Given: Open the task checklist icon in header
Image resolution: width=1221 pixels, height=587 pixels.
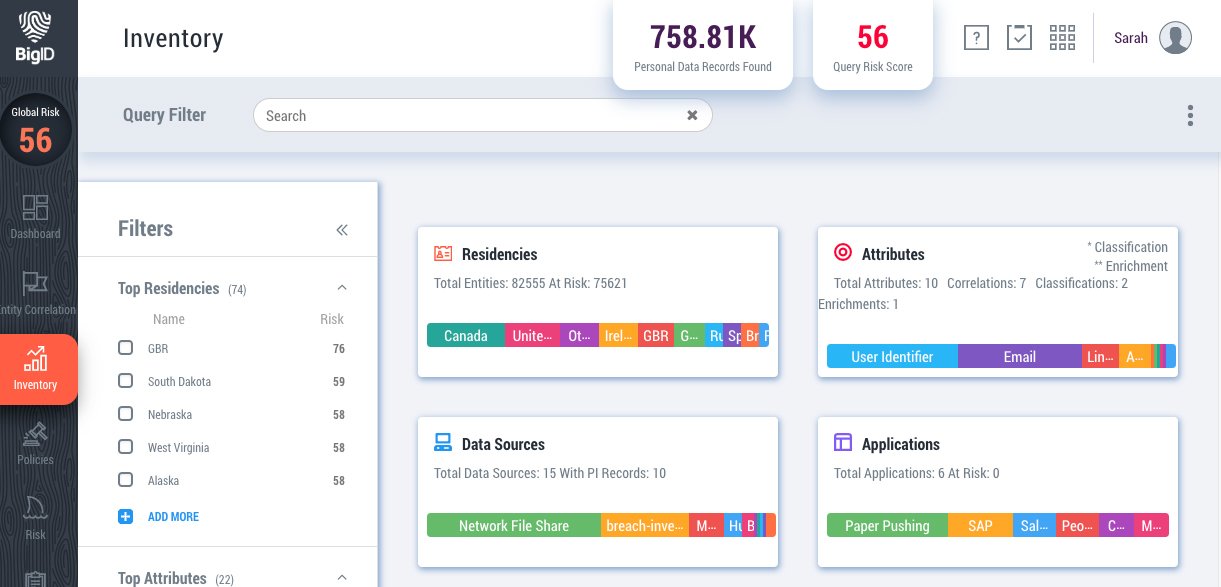Looking at the screenshot, I should [1019, 38].
